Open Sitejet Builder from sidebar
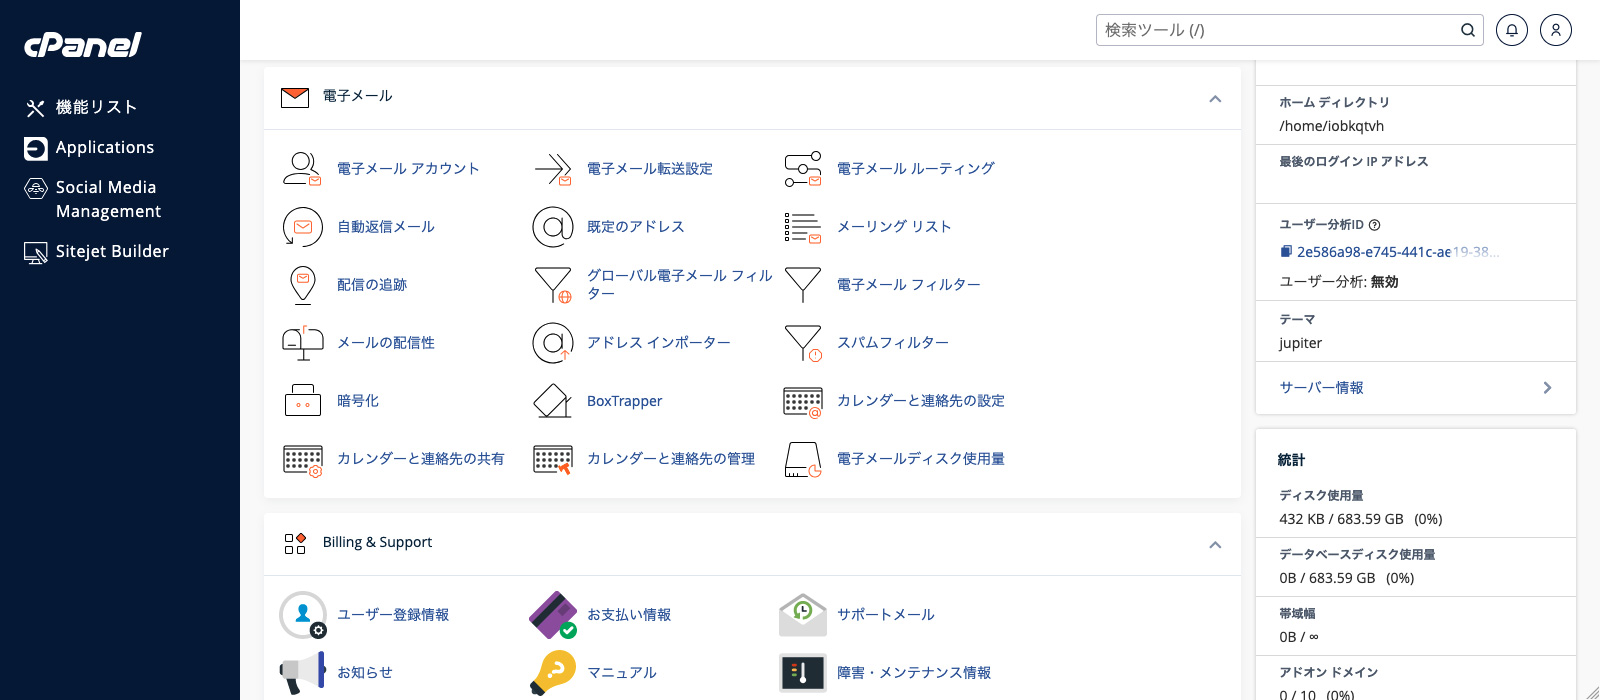The height and width of the screenshot is (700, 1600). click(111, 251)
